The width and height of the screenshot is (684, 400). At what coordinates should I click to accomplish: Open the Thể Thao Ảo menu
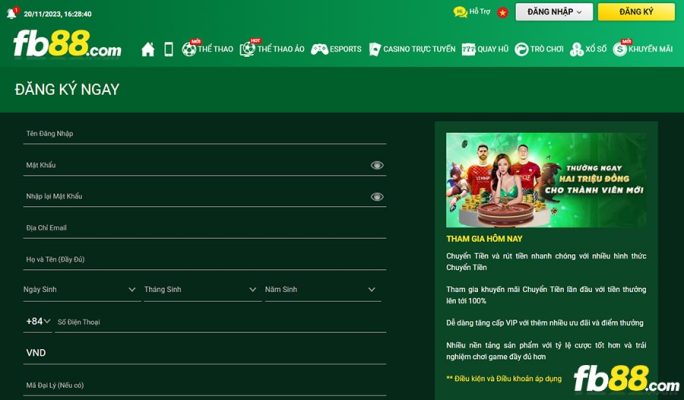pos(280,49)
